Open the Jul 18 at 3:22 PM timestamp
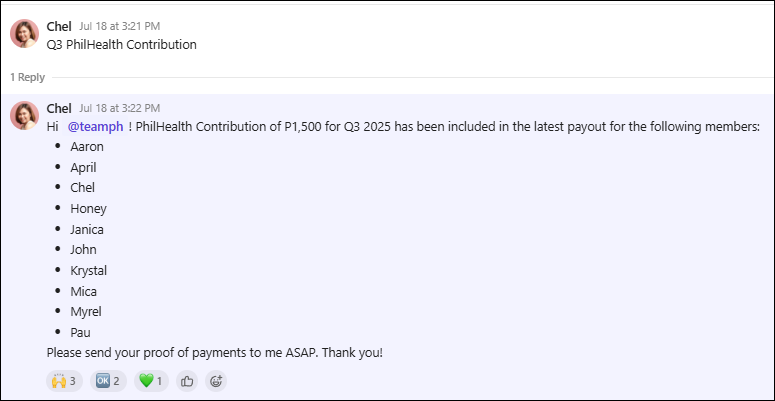This screenshot has height=401, width=775. click(x=119, y=108)
